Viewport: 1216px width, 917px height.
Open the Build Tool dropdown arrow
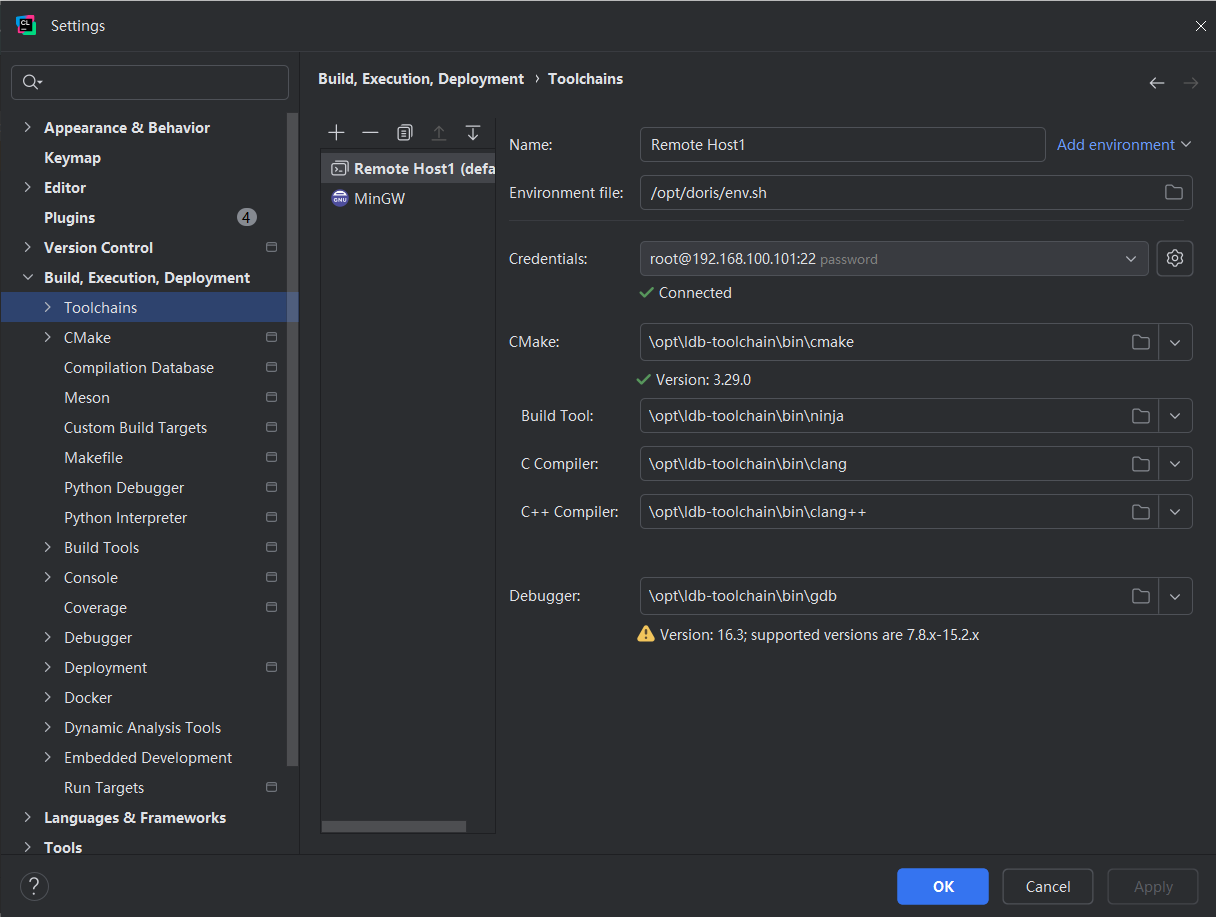pyautogui.click(x=1175, y=416)
